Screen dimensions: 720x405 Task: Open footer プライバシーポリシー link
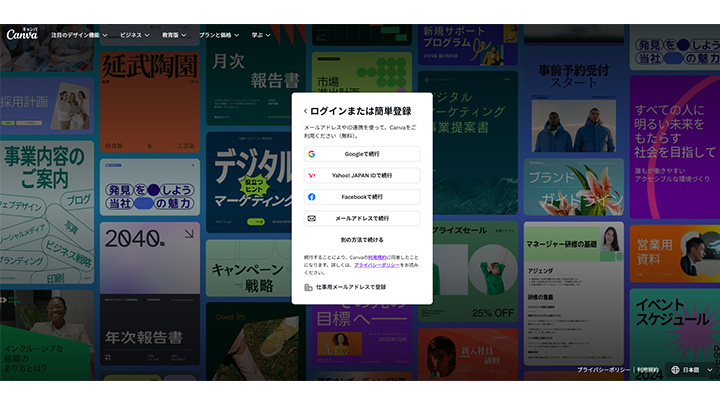(x=603, y=370)
